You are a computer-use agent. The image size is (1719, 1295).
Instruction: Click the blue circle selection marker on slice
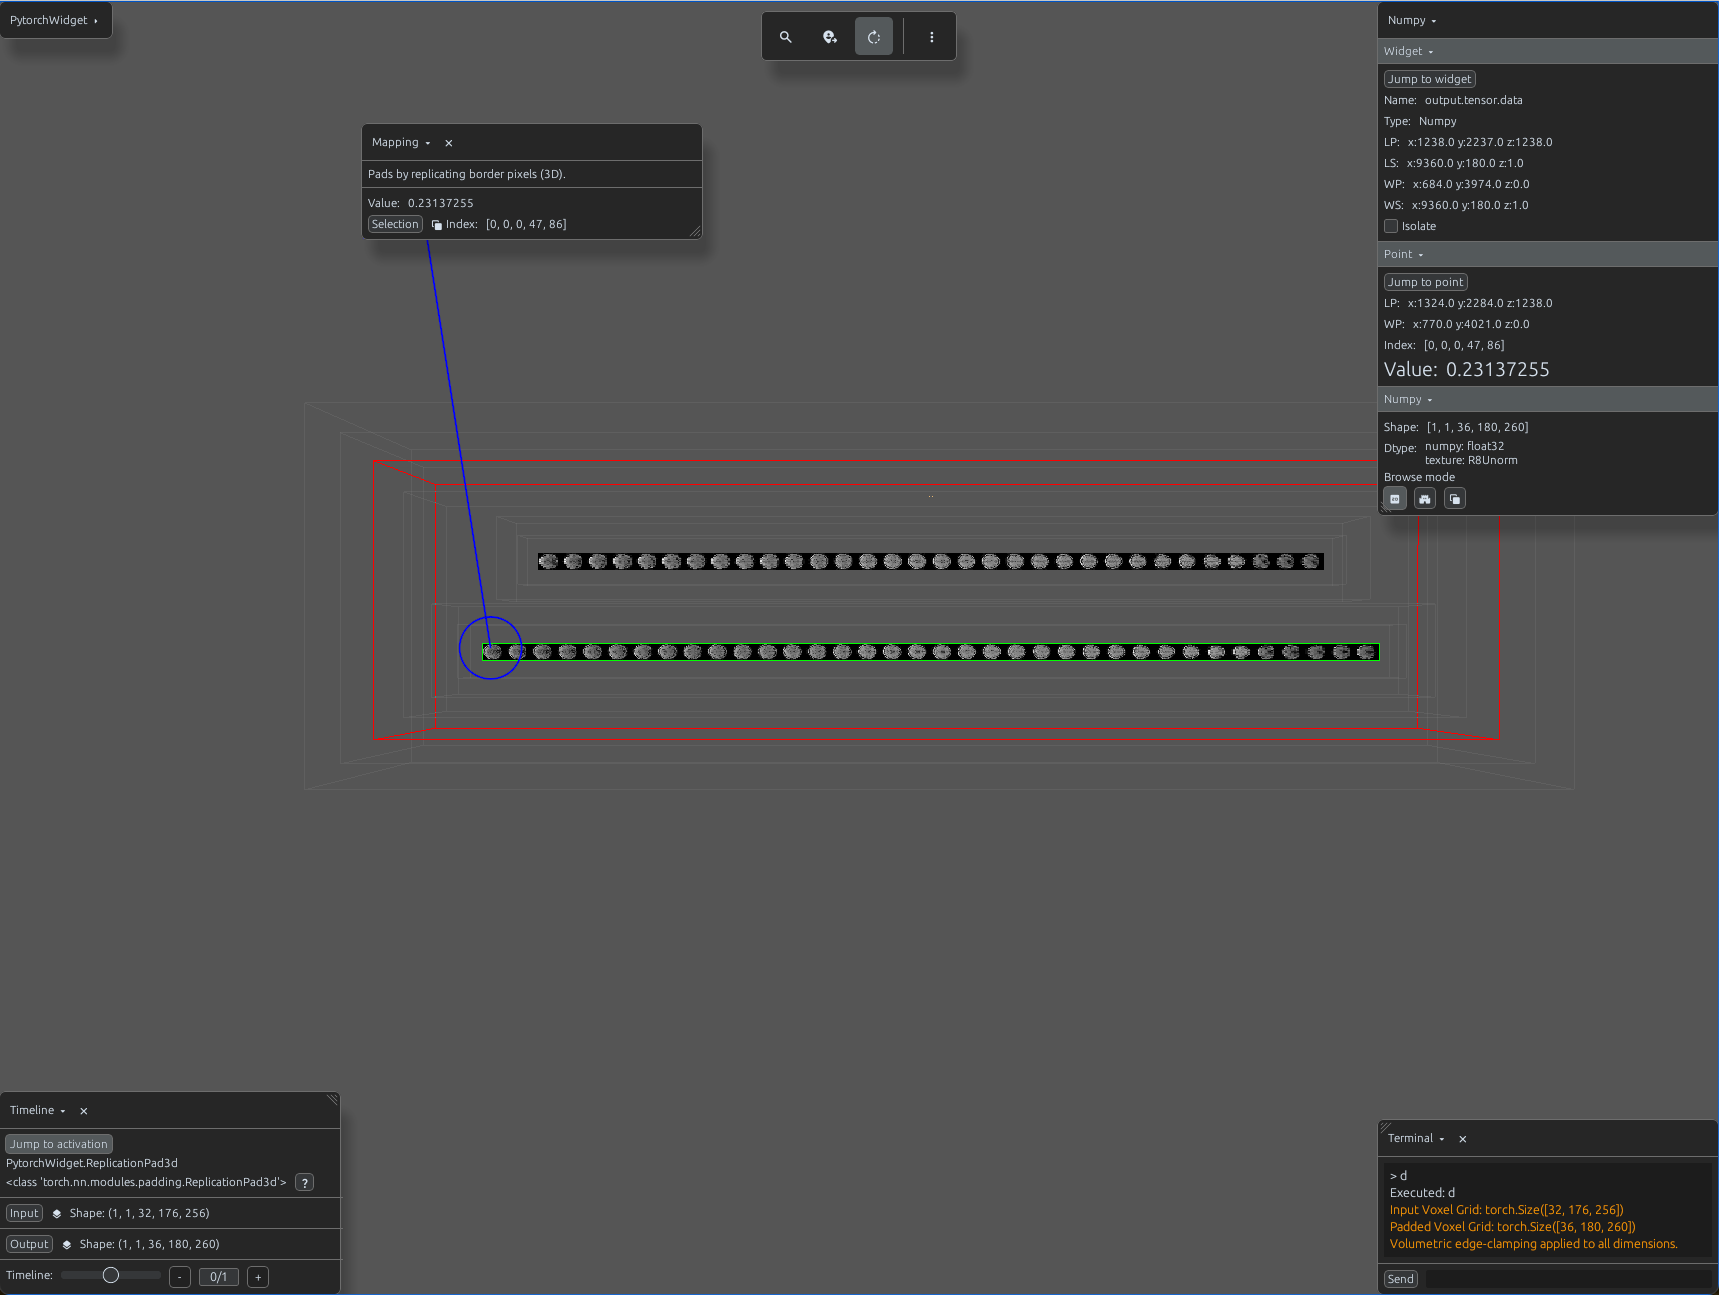(490, 648)
